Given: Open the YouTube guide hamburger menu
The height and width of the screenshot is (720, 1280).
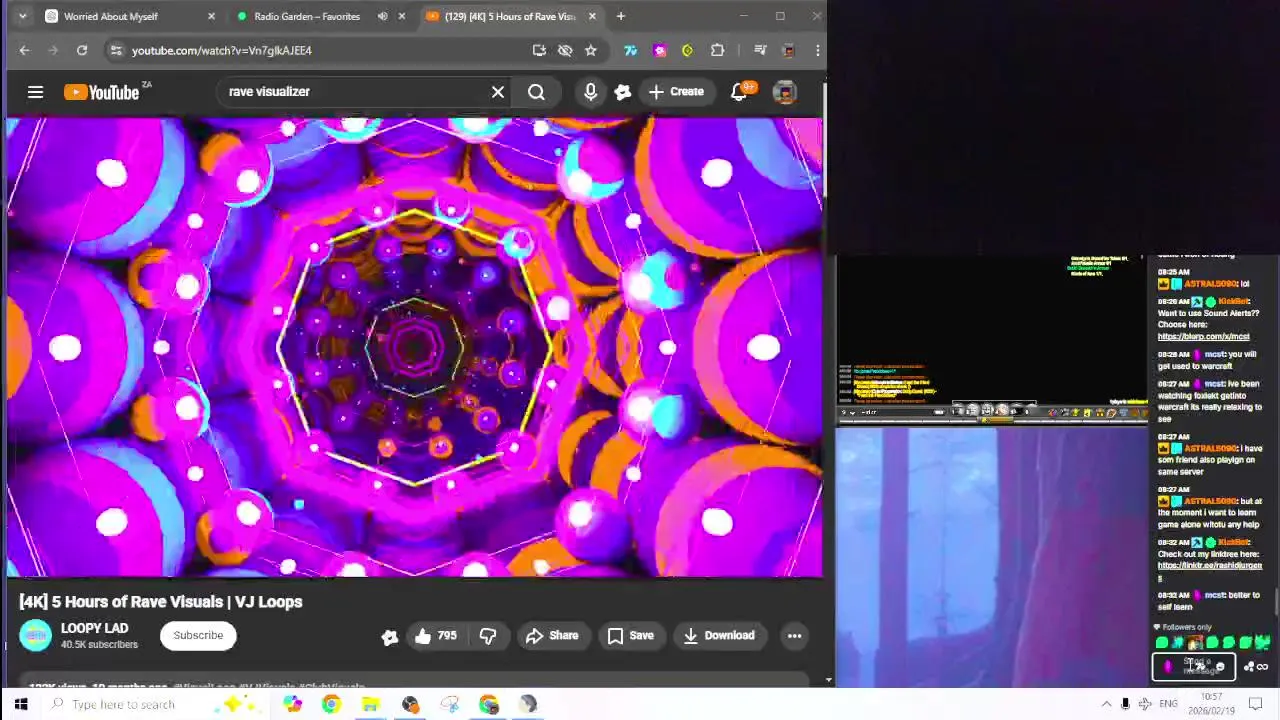Looking at the screenshot, I should coord(35,92).
